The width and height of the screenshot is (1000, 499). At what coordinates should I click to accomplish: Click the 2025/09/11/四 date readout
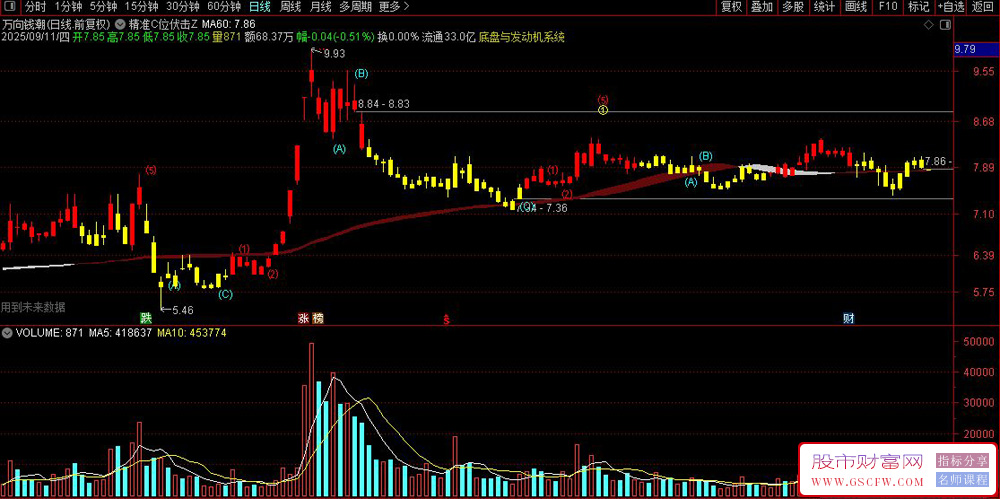pyautogui.click(x=35, y=37)
